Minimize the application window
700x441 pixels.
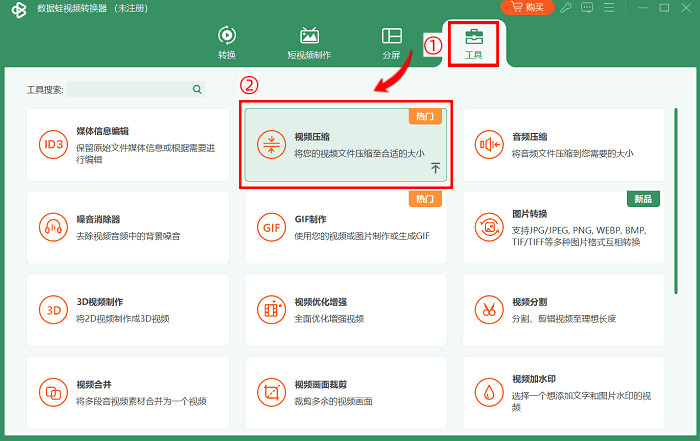tap(643, 8)
